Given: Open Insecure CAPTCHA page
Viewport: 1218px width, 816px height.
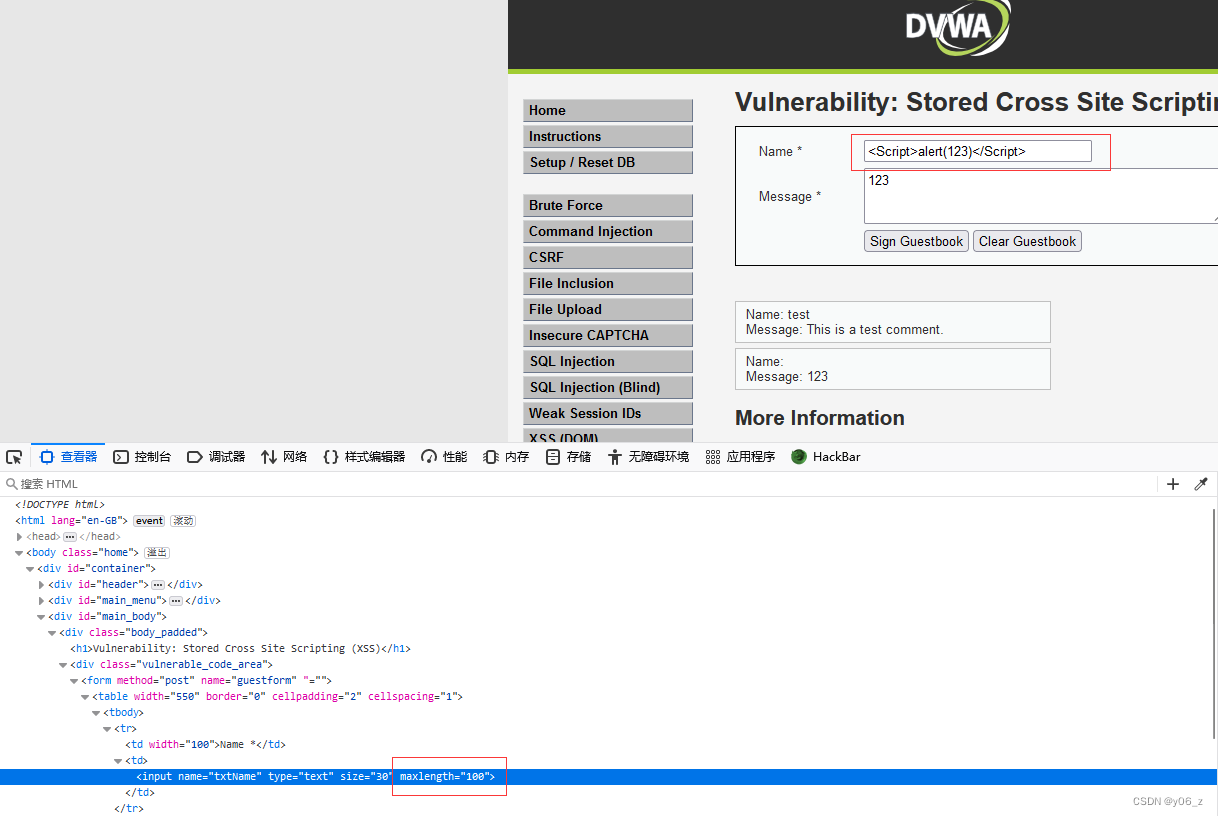Looking at the screenshot, I should [608, 336].
